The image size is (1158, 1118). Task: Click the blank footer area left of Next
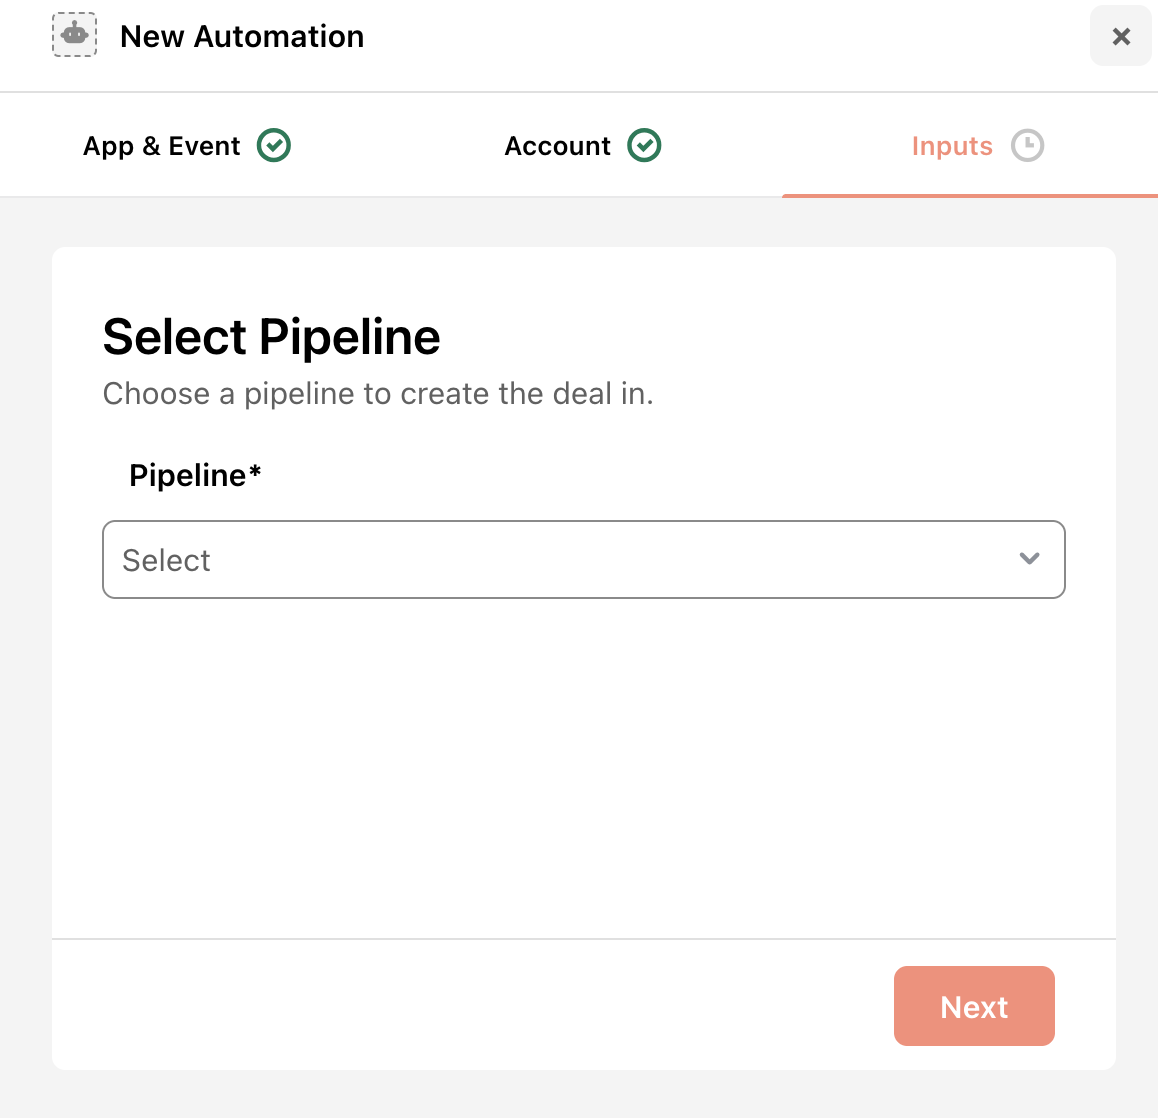473,1006
